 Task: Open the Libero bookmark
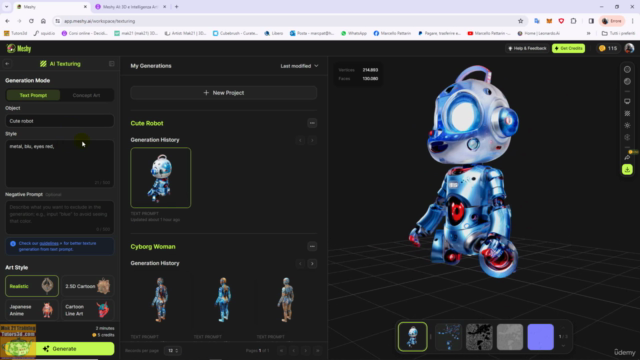[x=274, y=33]
